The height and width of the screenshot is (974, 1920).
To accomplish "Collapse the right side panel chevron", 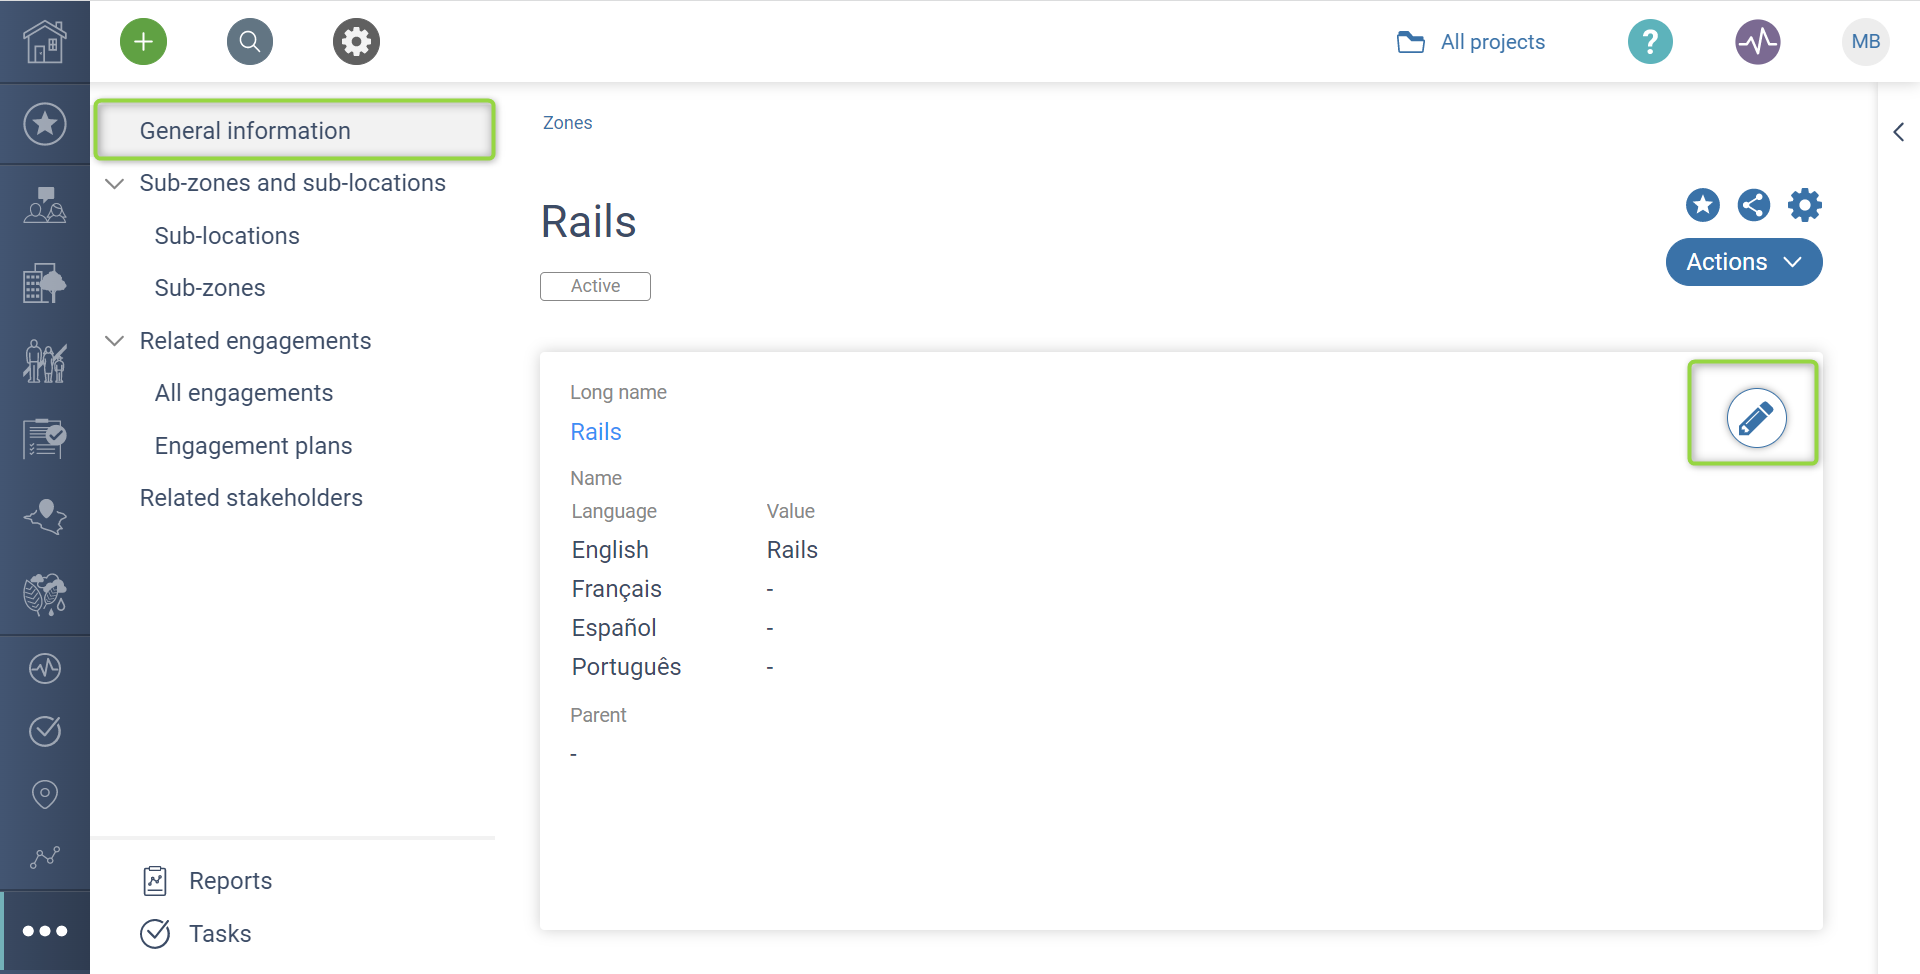I will click(x=1898, y=132).
